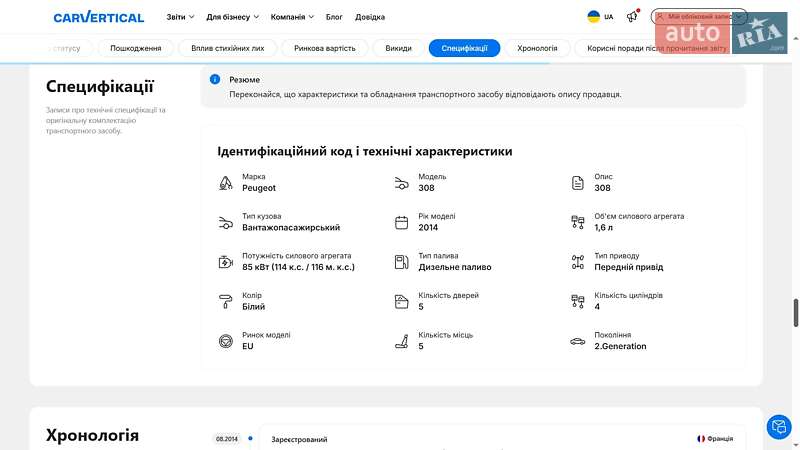Click the Передній привід value
Screen dimensions: 800x450
(x=629, y=267)
